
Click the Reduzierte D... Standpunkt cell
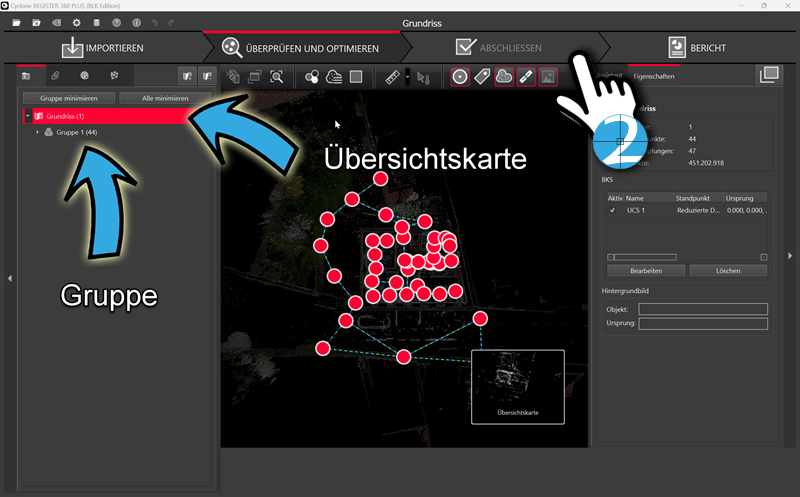click(698, 210)
